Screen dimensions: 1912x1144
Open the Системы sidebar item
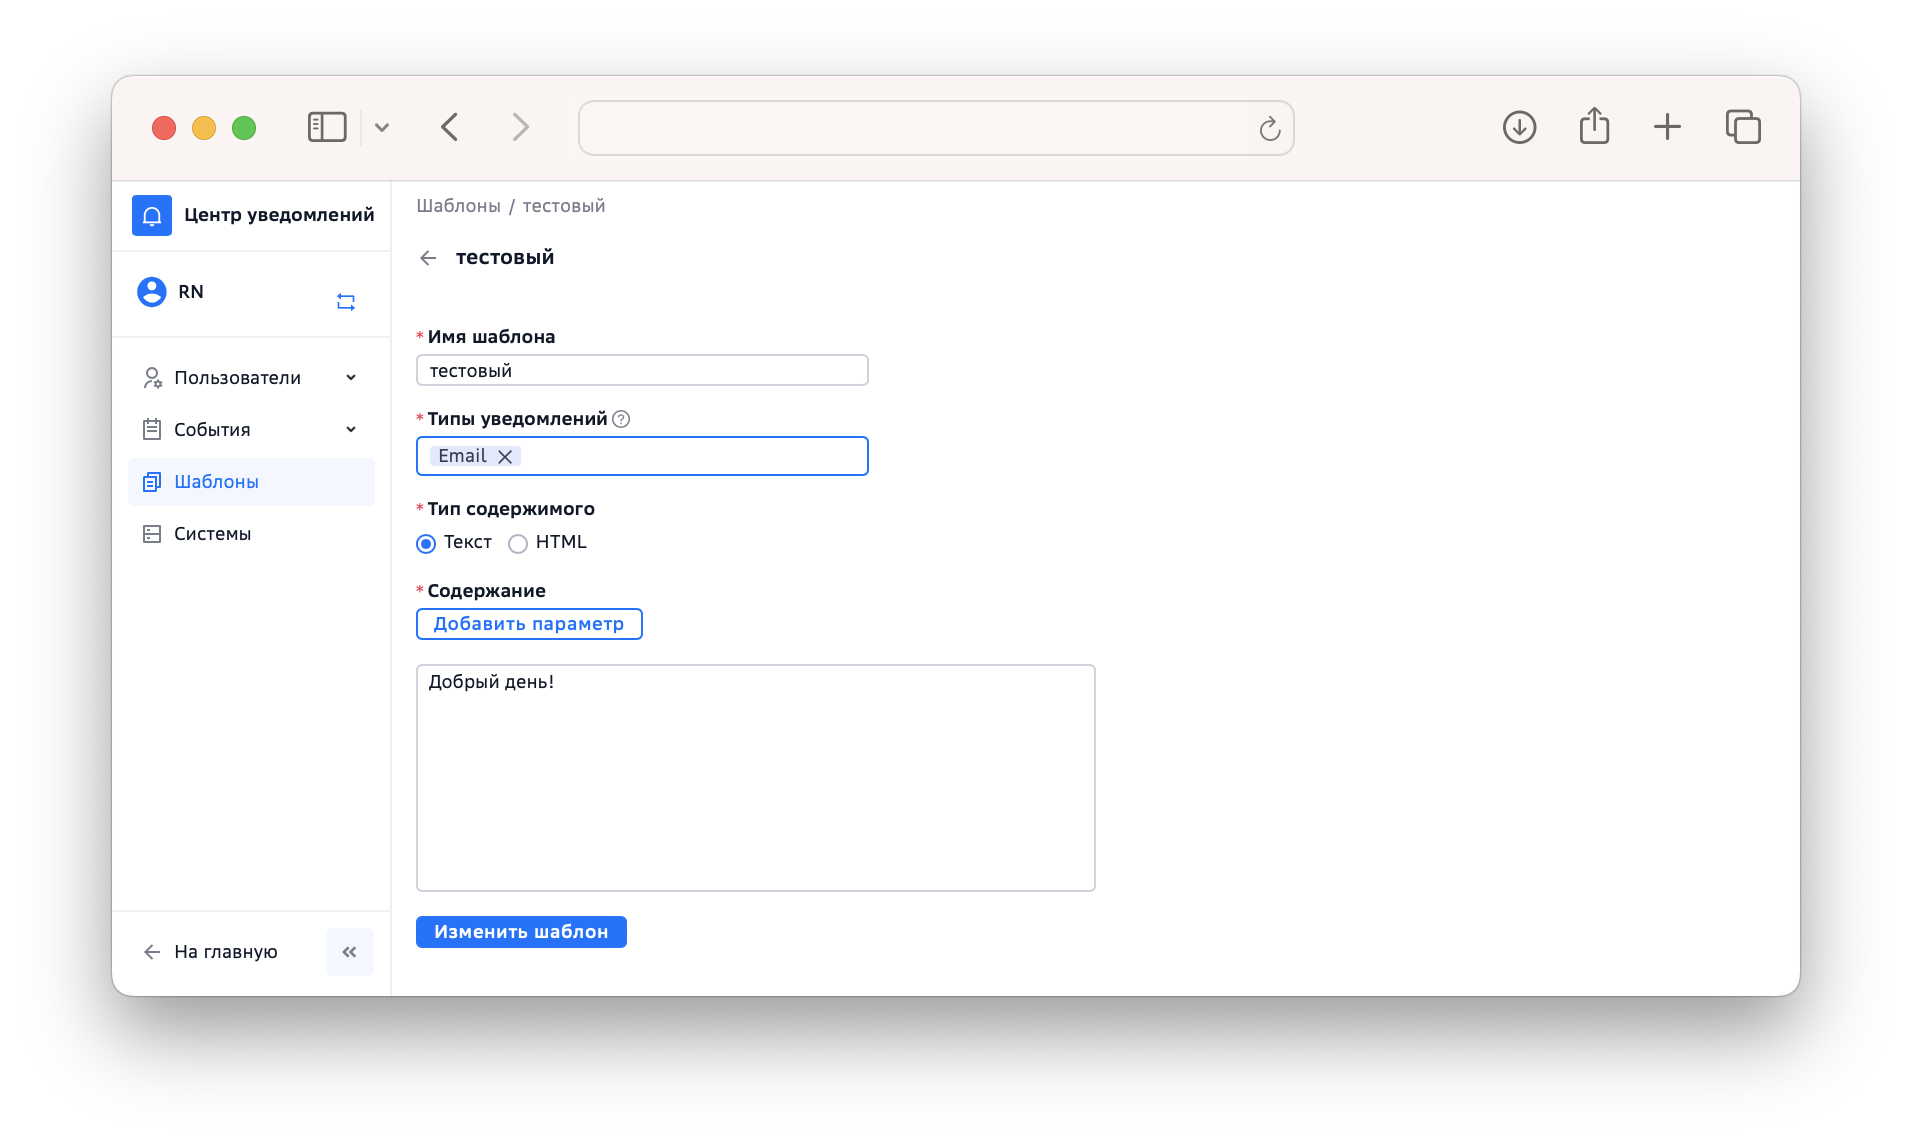tap(251, 534)
